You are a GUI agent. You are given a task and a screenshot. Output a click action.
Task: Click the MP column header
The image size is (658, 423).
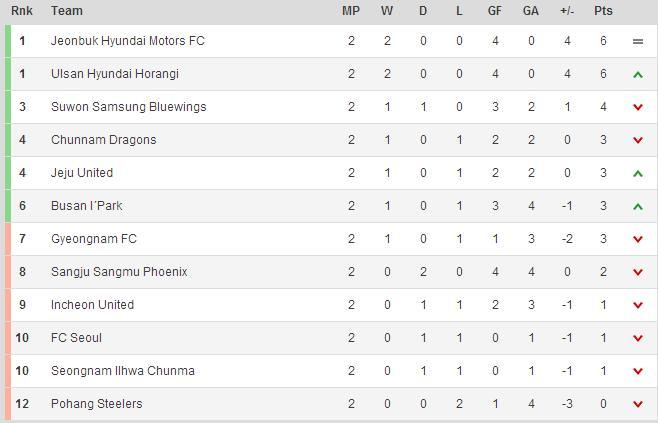tap(351, 11)
